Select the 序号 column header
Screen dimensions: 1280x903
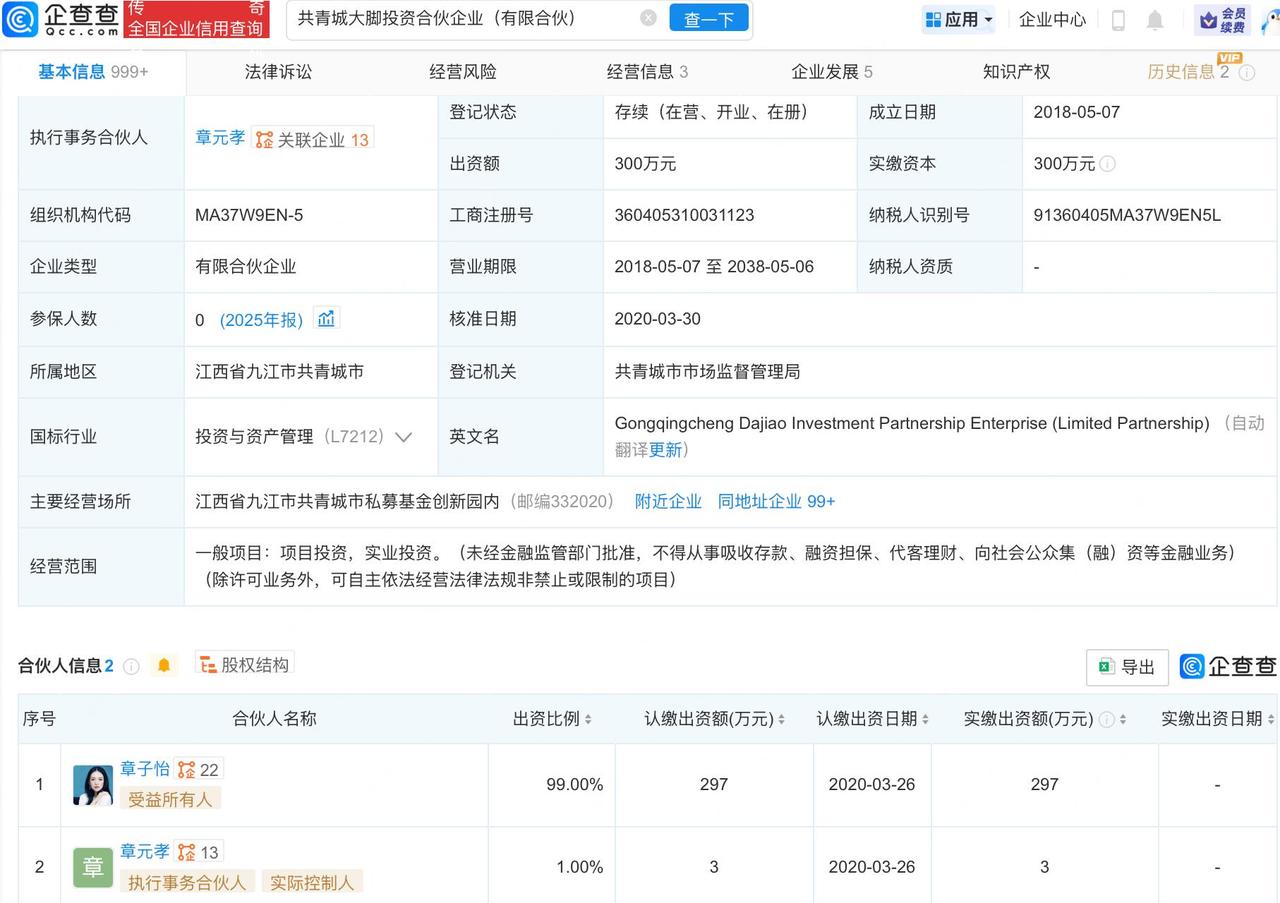coord(39,719)
